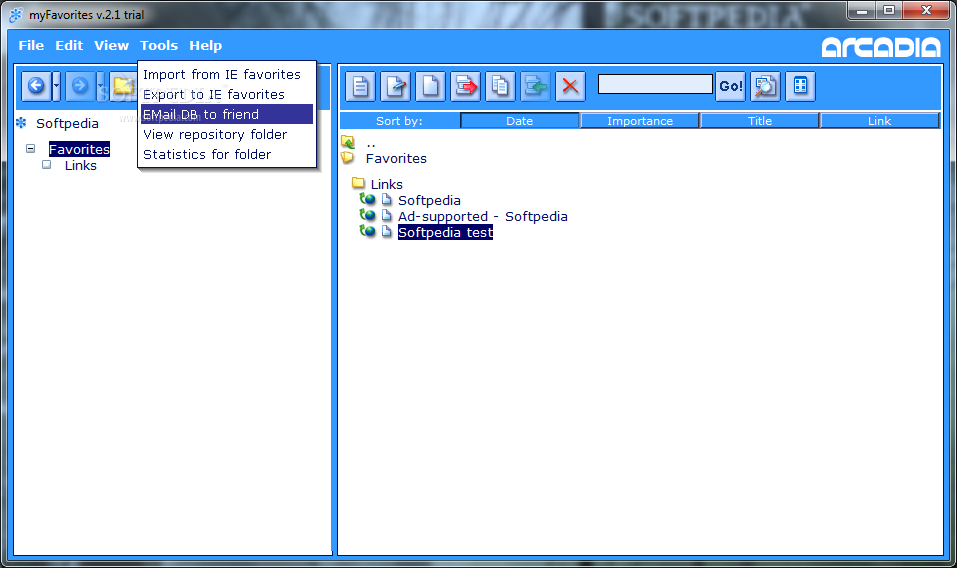Click the globe icon of Softpedia bookmark

click(367, 199)
